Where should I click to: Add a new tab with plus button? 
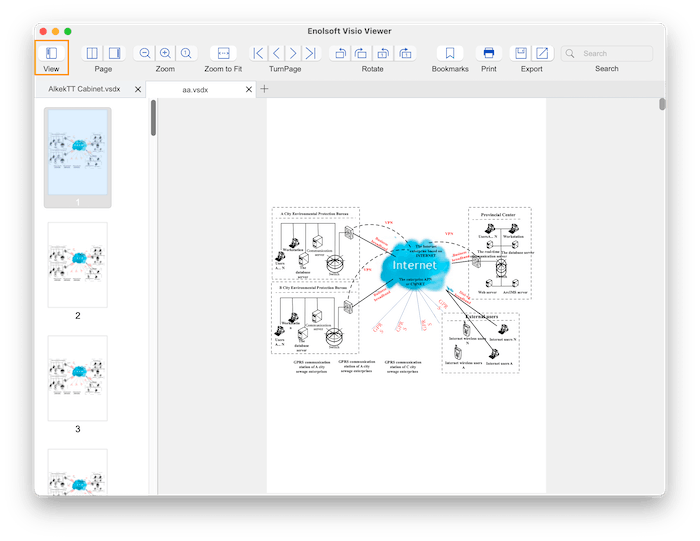[265, 89]
